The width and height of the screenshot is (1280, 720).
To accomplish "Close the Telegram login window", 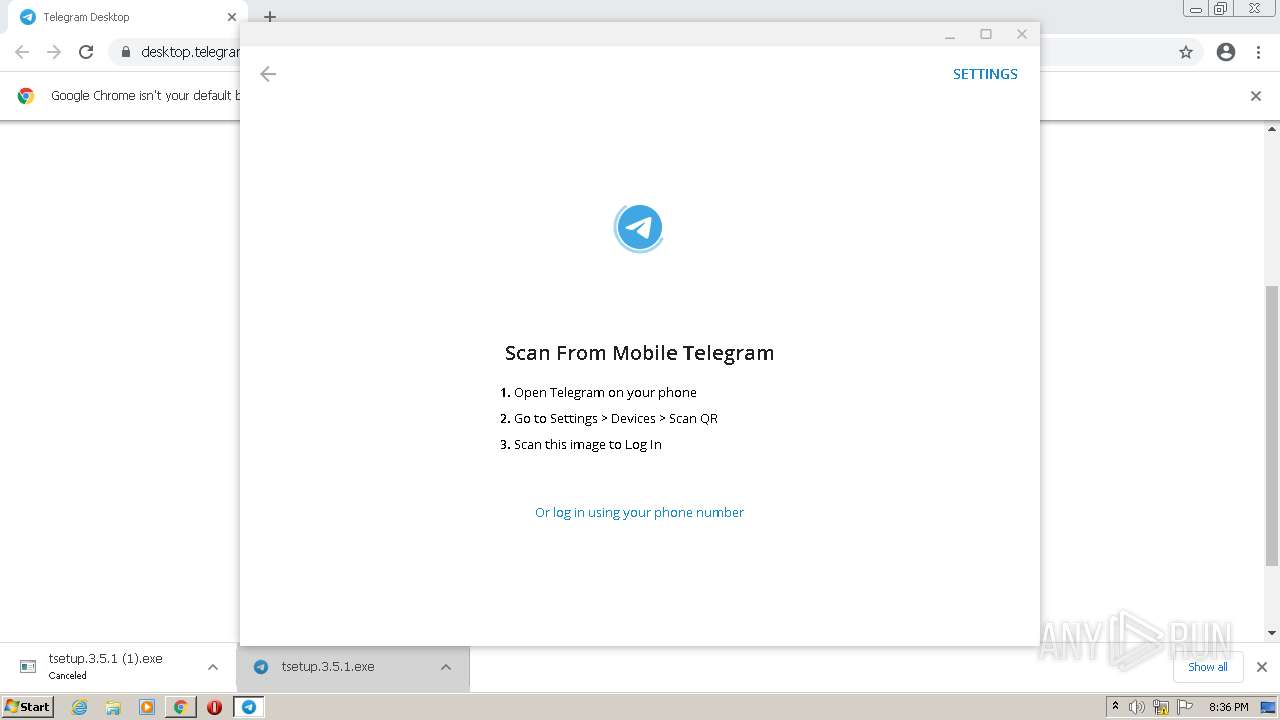I will pos(1021,34).
